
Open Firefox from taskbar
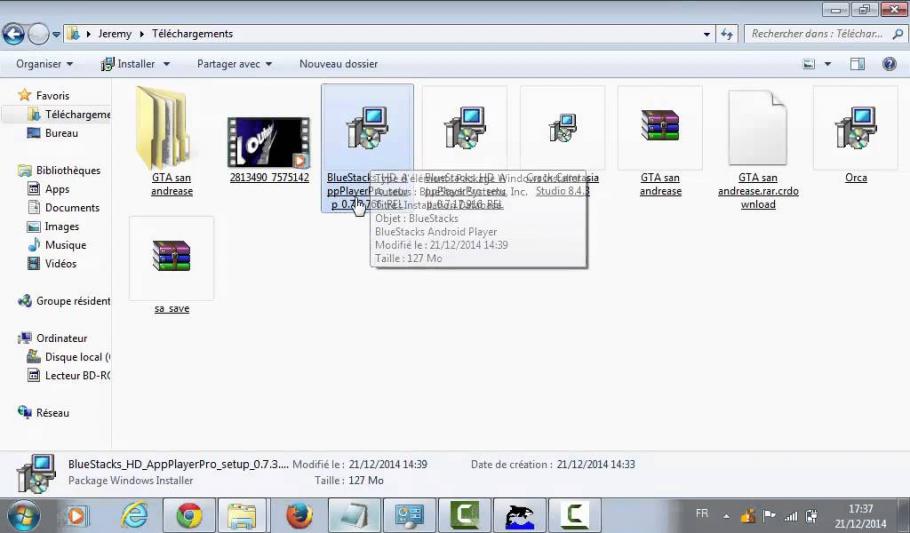coord(299,516)
